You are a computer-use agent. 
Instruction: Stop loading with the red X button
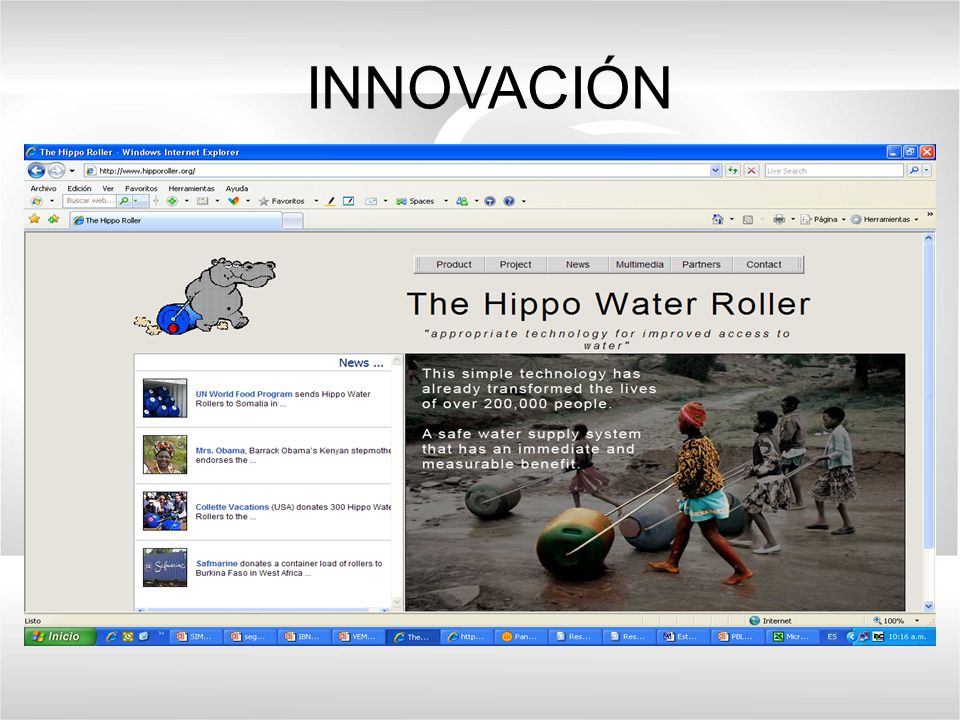coord(752,171)
